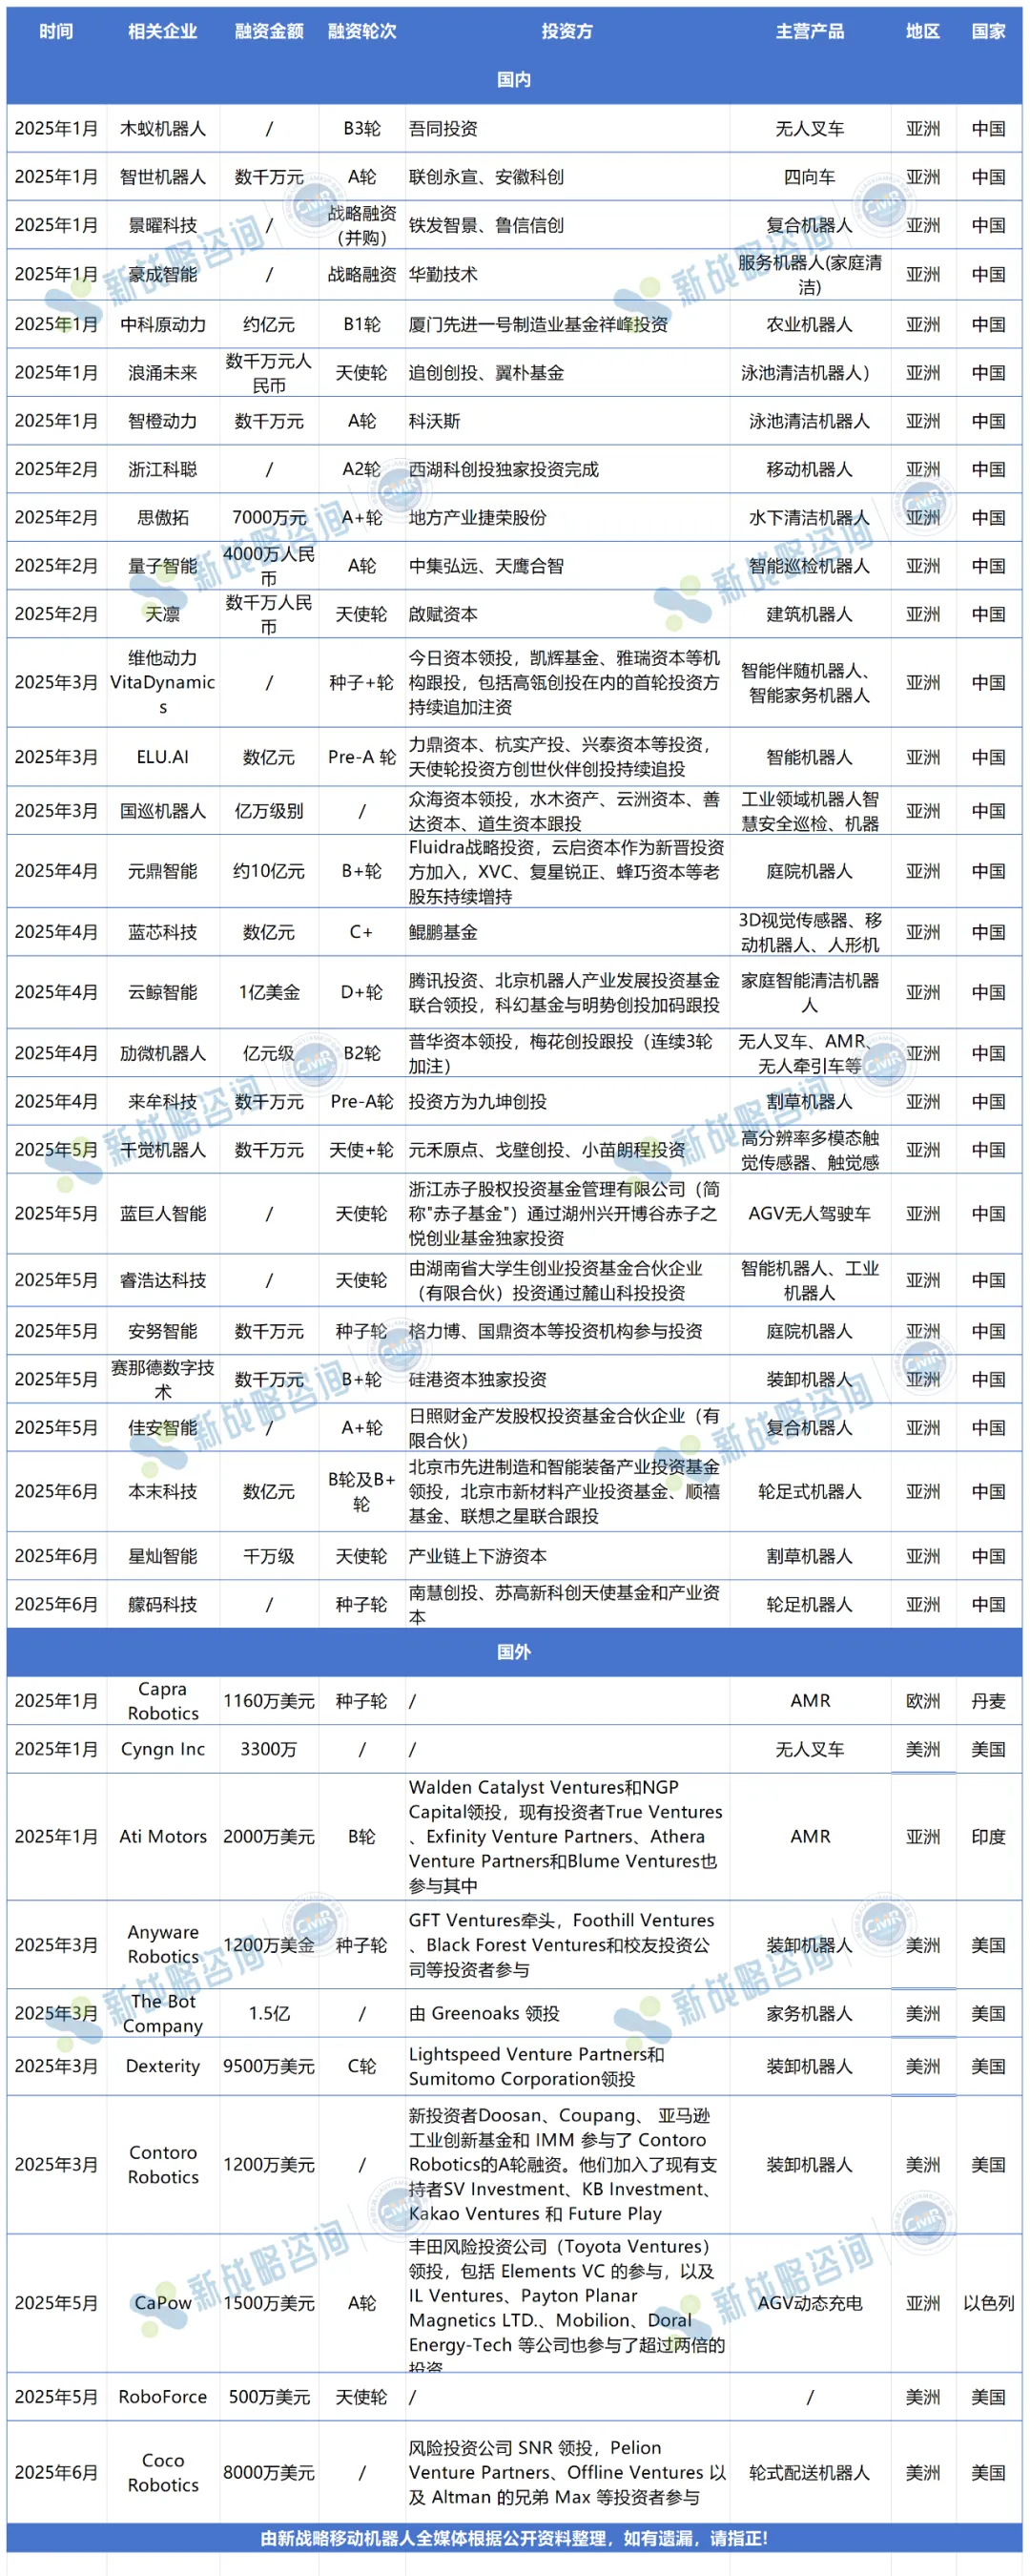Click product cell AGV无人驾驶车
The image size is (1030, 2576).
810,1213
